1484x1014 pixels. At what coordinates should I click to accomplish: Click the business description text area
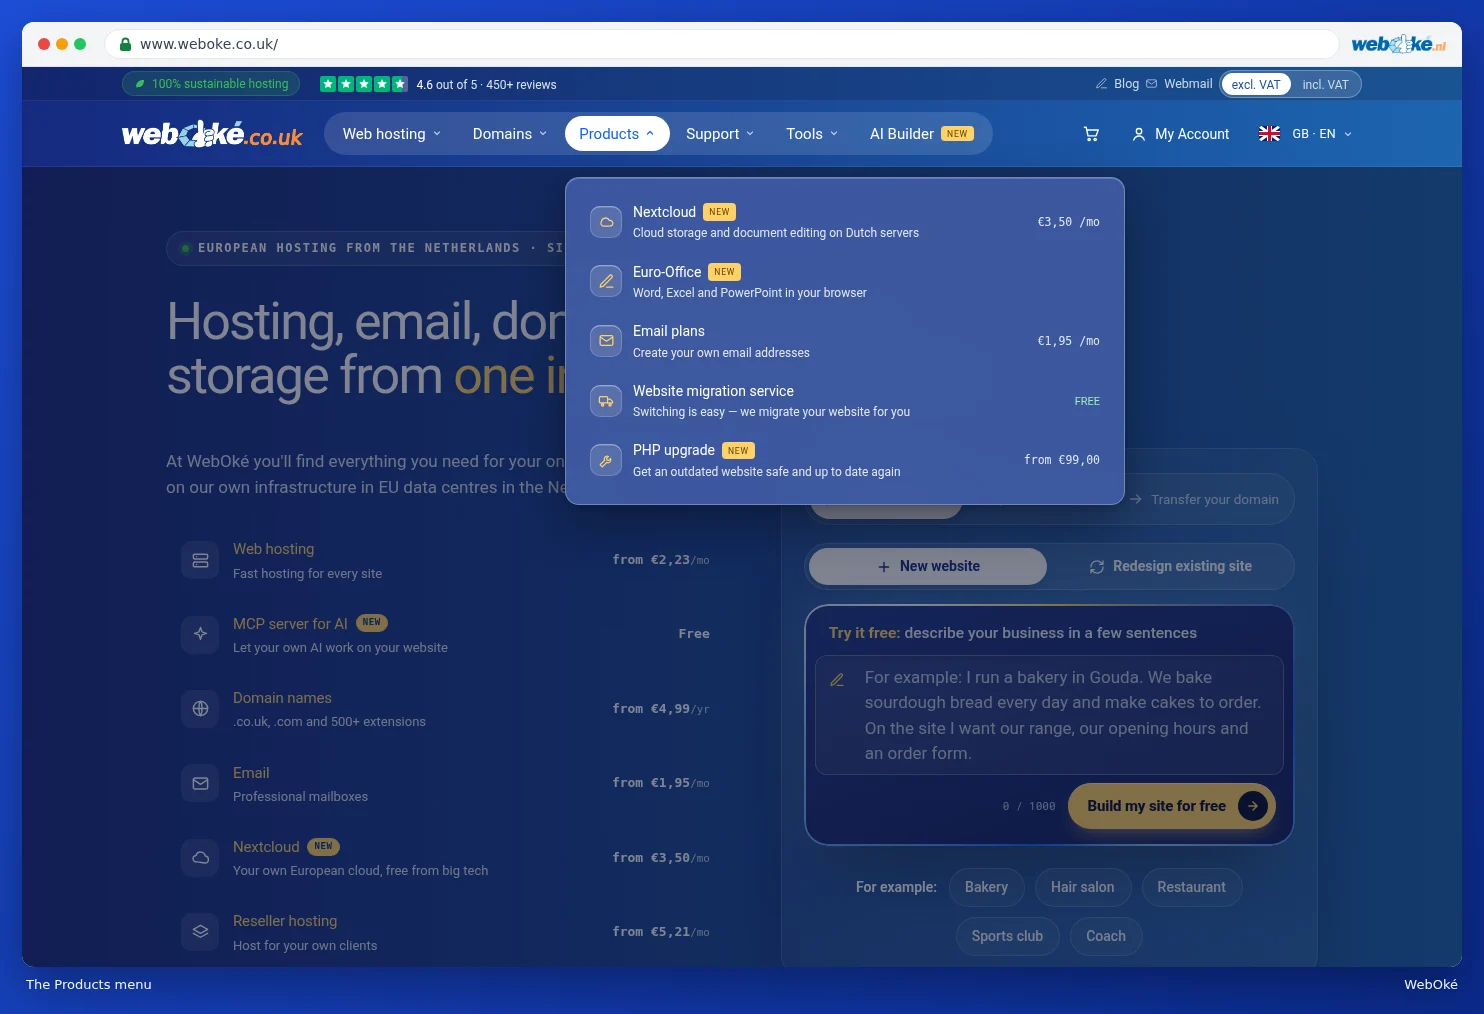click(x=1049, y=715)
